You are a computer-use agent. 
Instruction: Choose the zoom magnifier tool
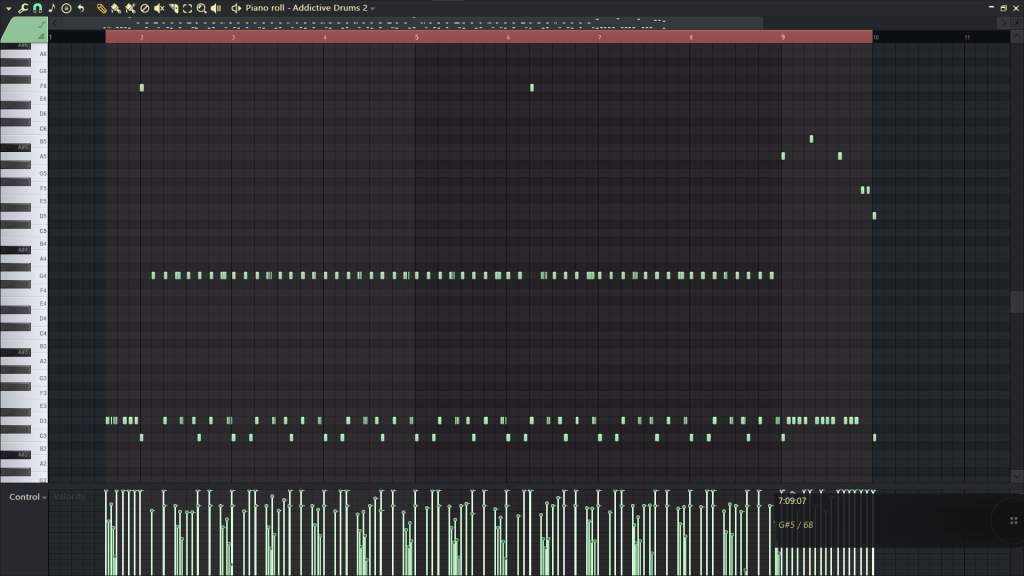point(201,8)
